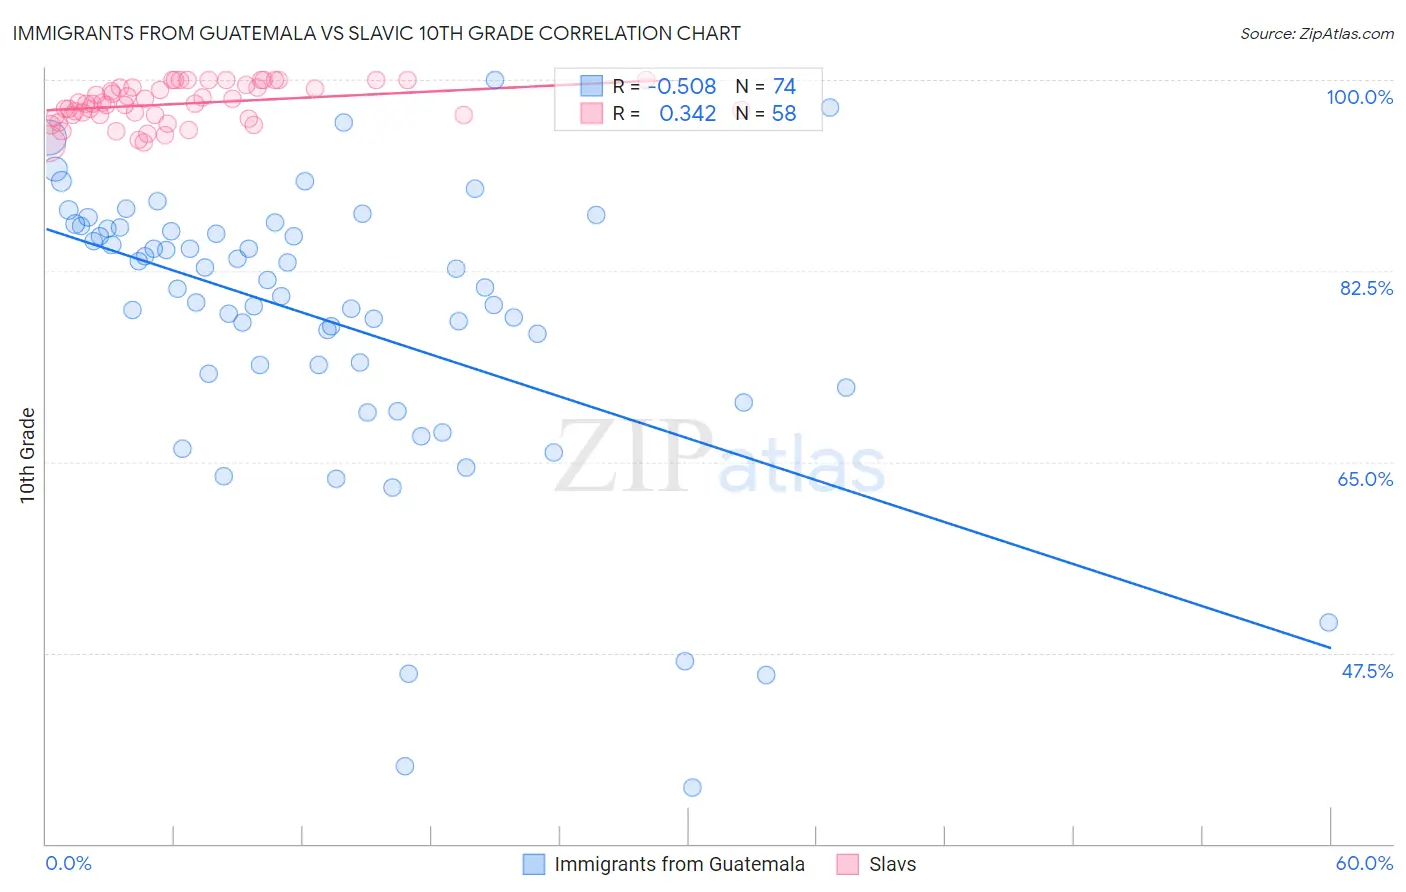Click the 47.5% y-axis label

tap(1366, 671)
